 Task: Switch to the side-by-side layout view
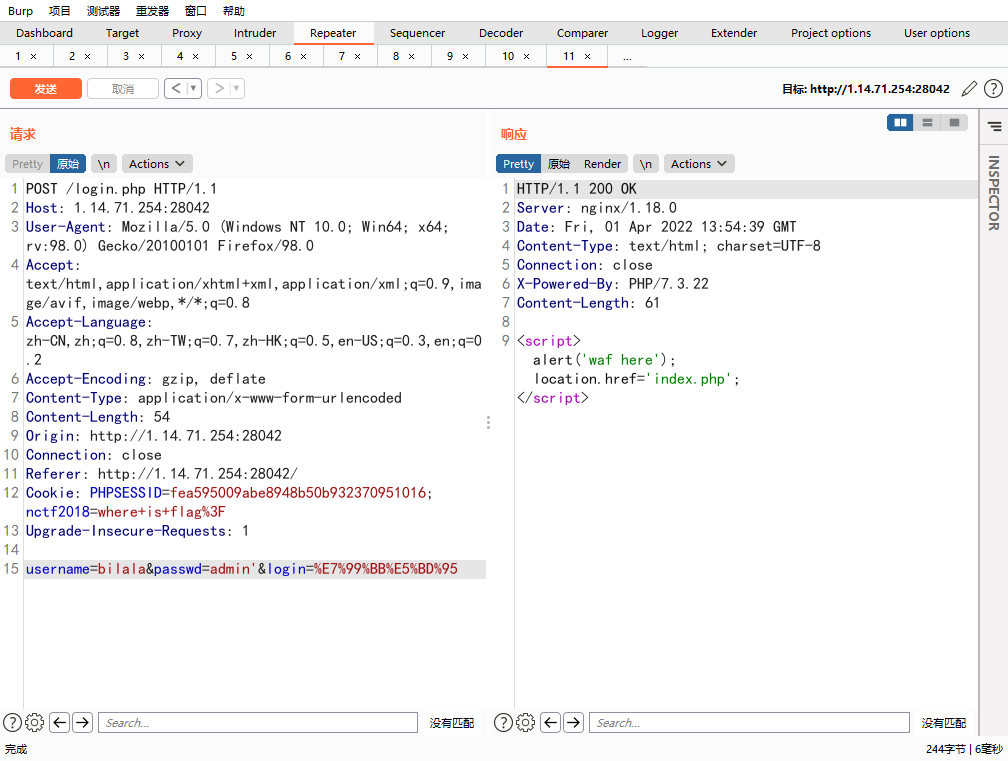click(x=900, y=122)
